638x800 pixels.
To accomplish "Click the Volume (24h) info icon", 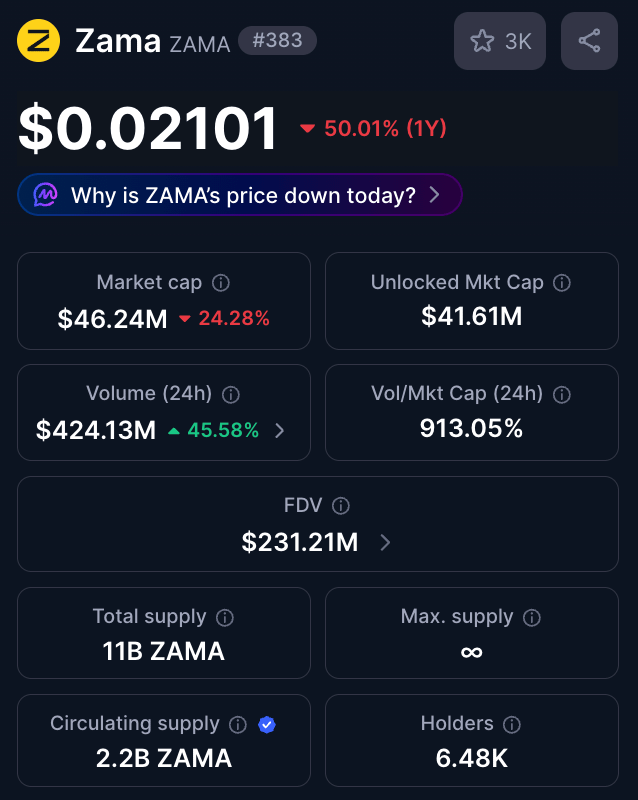I will point(231,395).
